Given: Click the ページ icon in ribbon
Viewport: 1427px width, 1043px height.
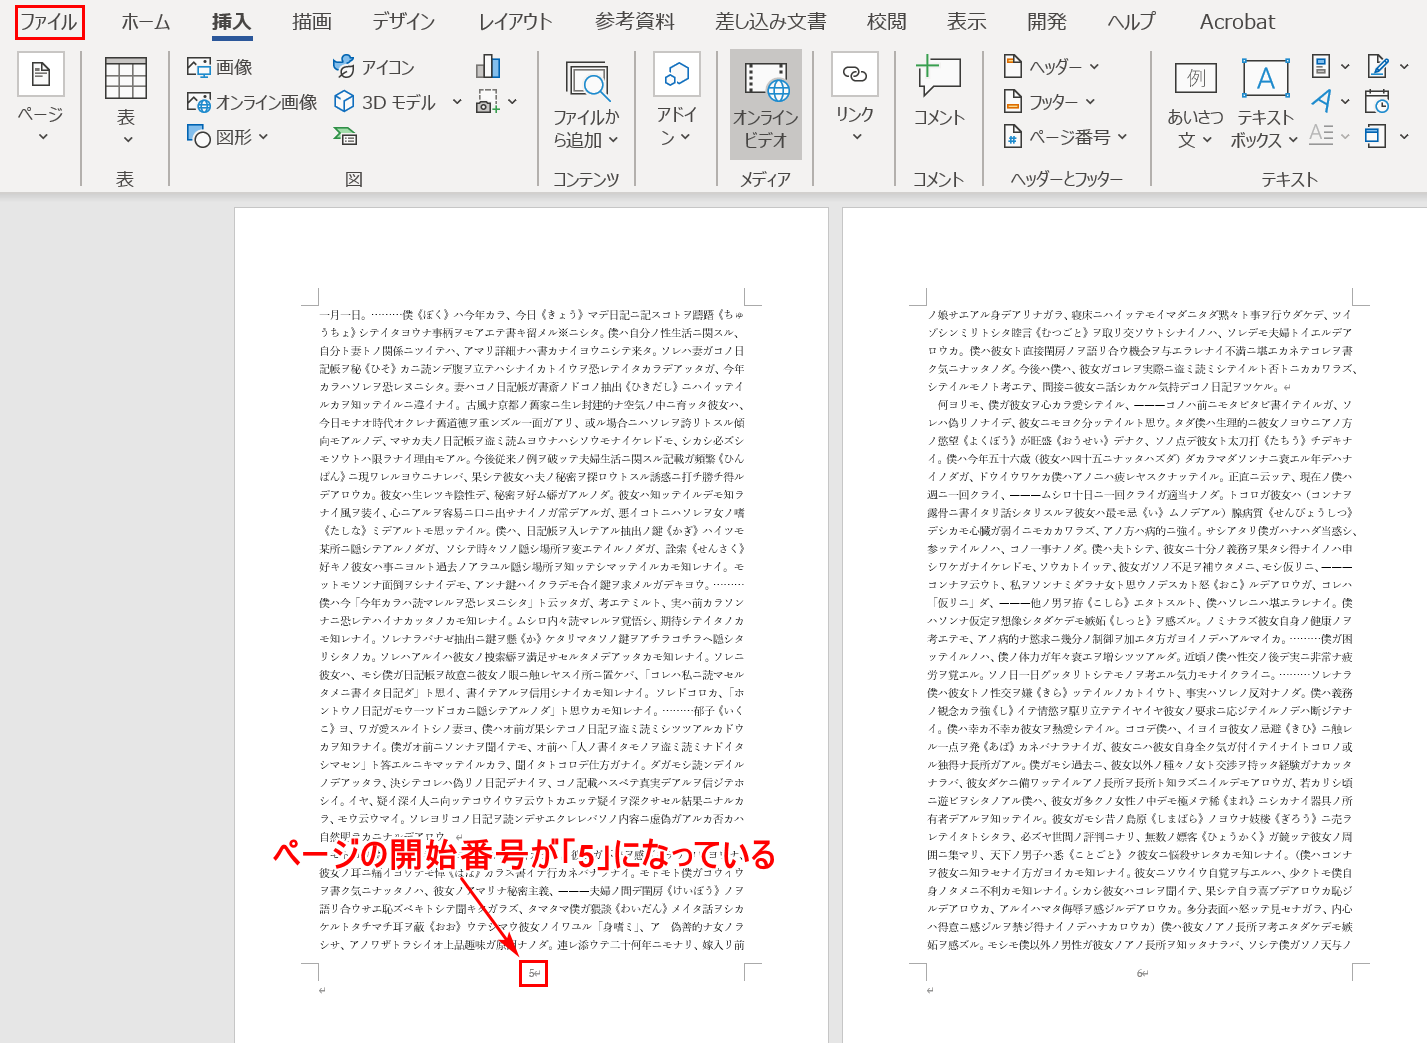Looking at the screenshot, I should click(x=41, y=74).
